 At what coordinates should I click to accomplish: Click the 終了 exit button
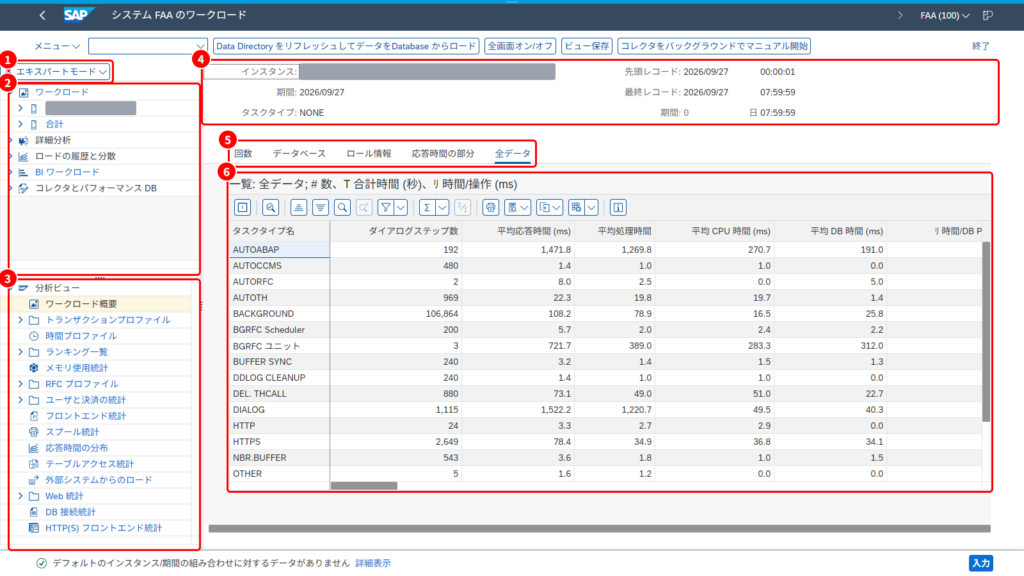click(x=981, y=46)
